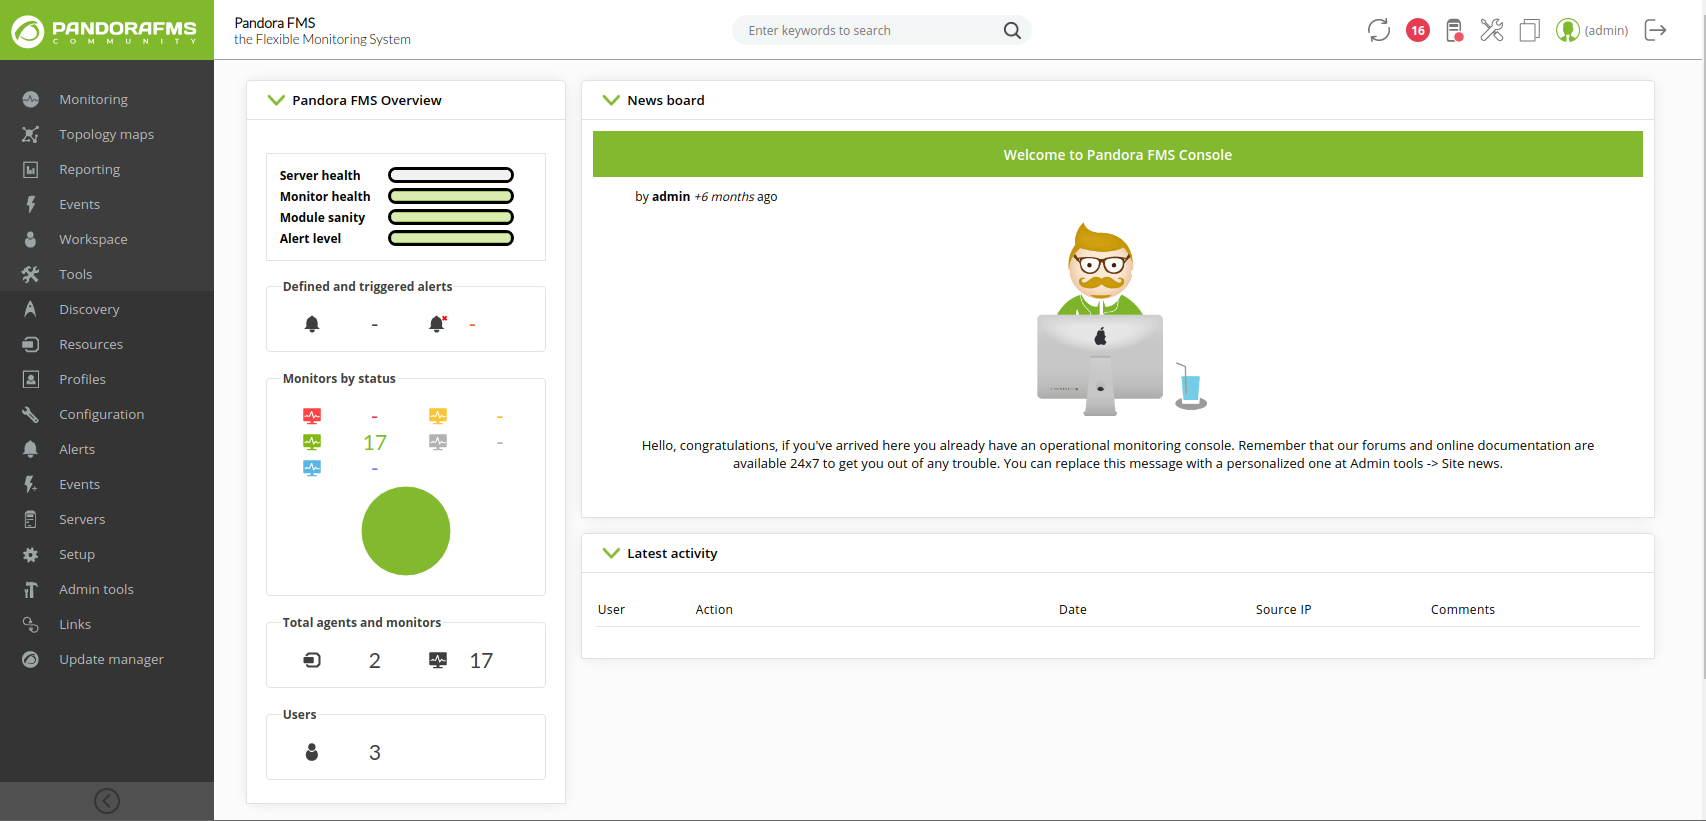
Task: Click the green normal monitors icon
Action: 312,442
